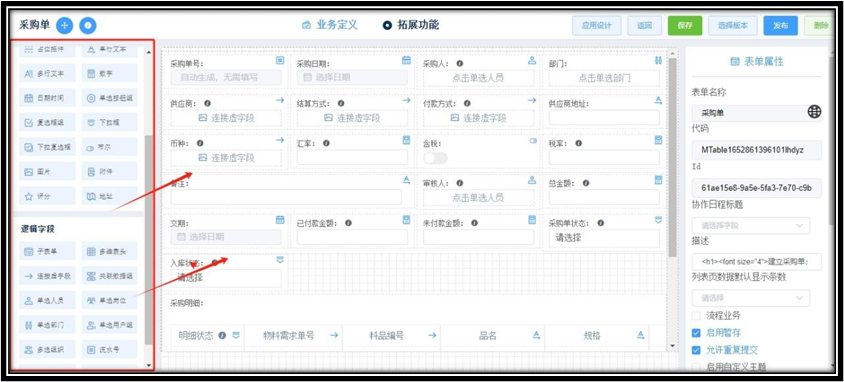Click the 点击单选部门 field
844x382 pixels.
(604, 77)
